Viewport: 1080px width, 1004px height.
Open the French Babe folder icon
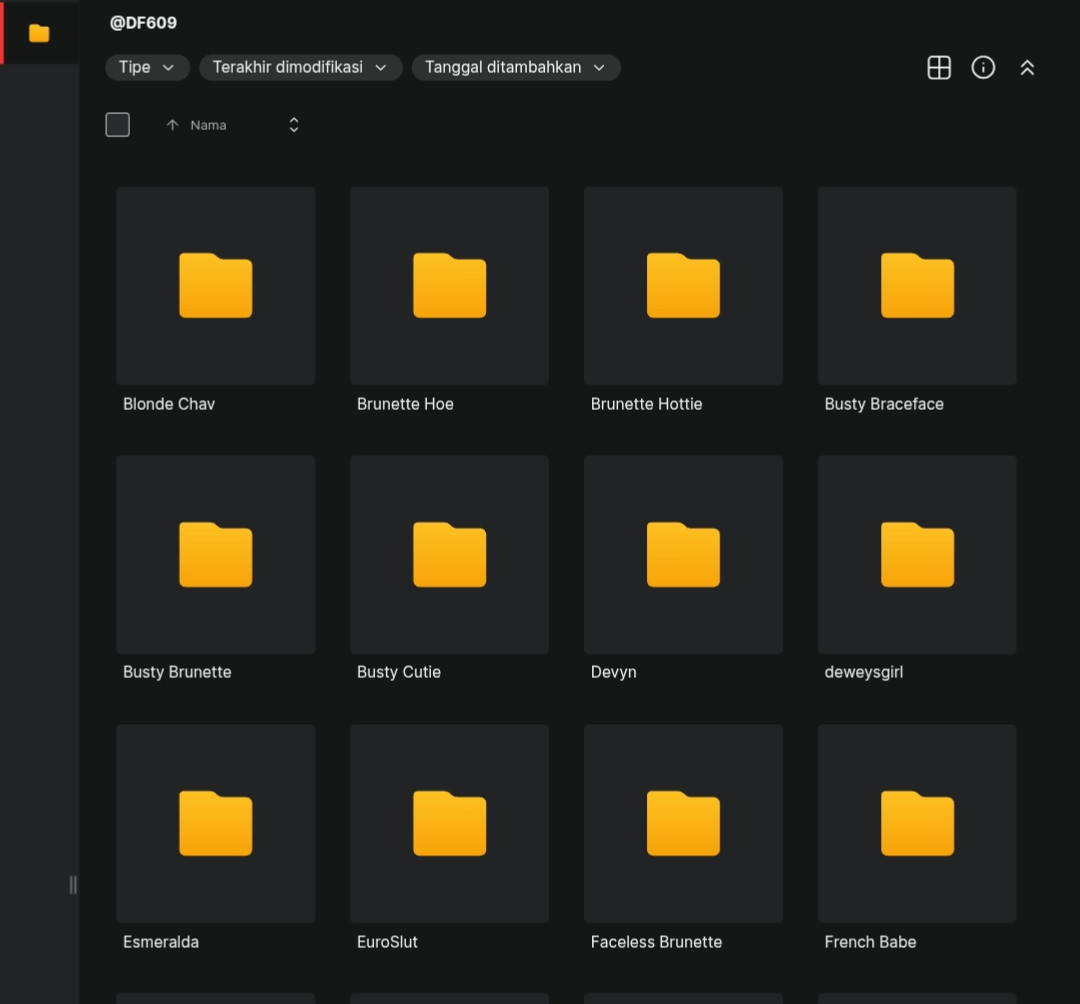coord(917,823)
